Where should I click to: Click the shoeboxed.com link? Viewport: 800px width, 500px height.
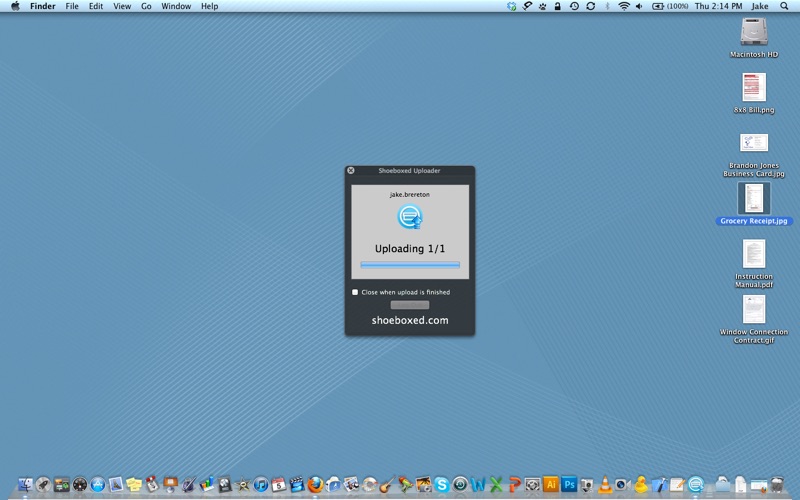(x=410, y=320)
